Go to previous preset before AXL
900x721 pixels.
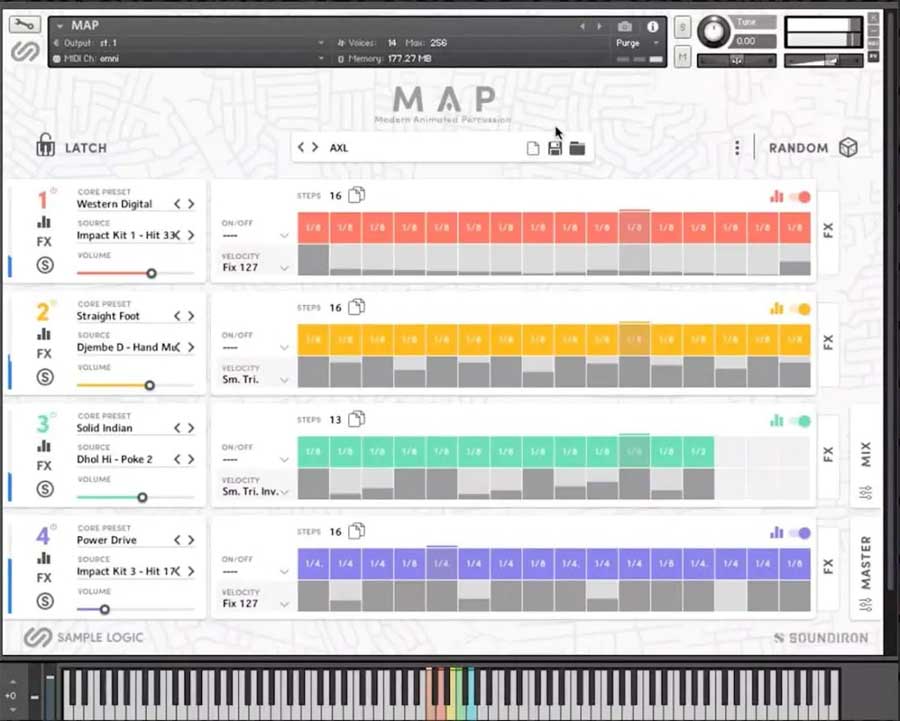[301, 148]
